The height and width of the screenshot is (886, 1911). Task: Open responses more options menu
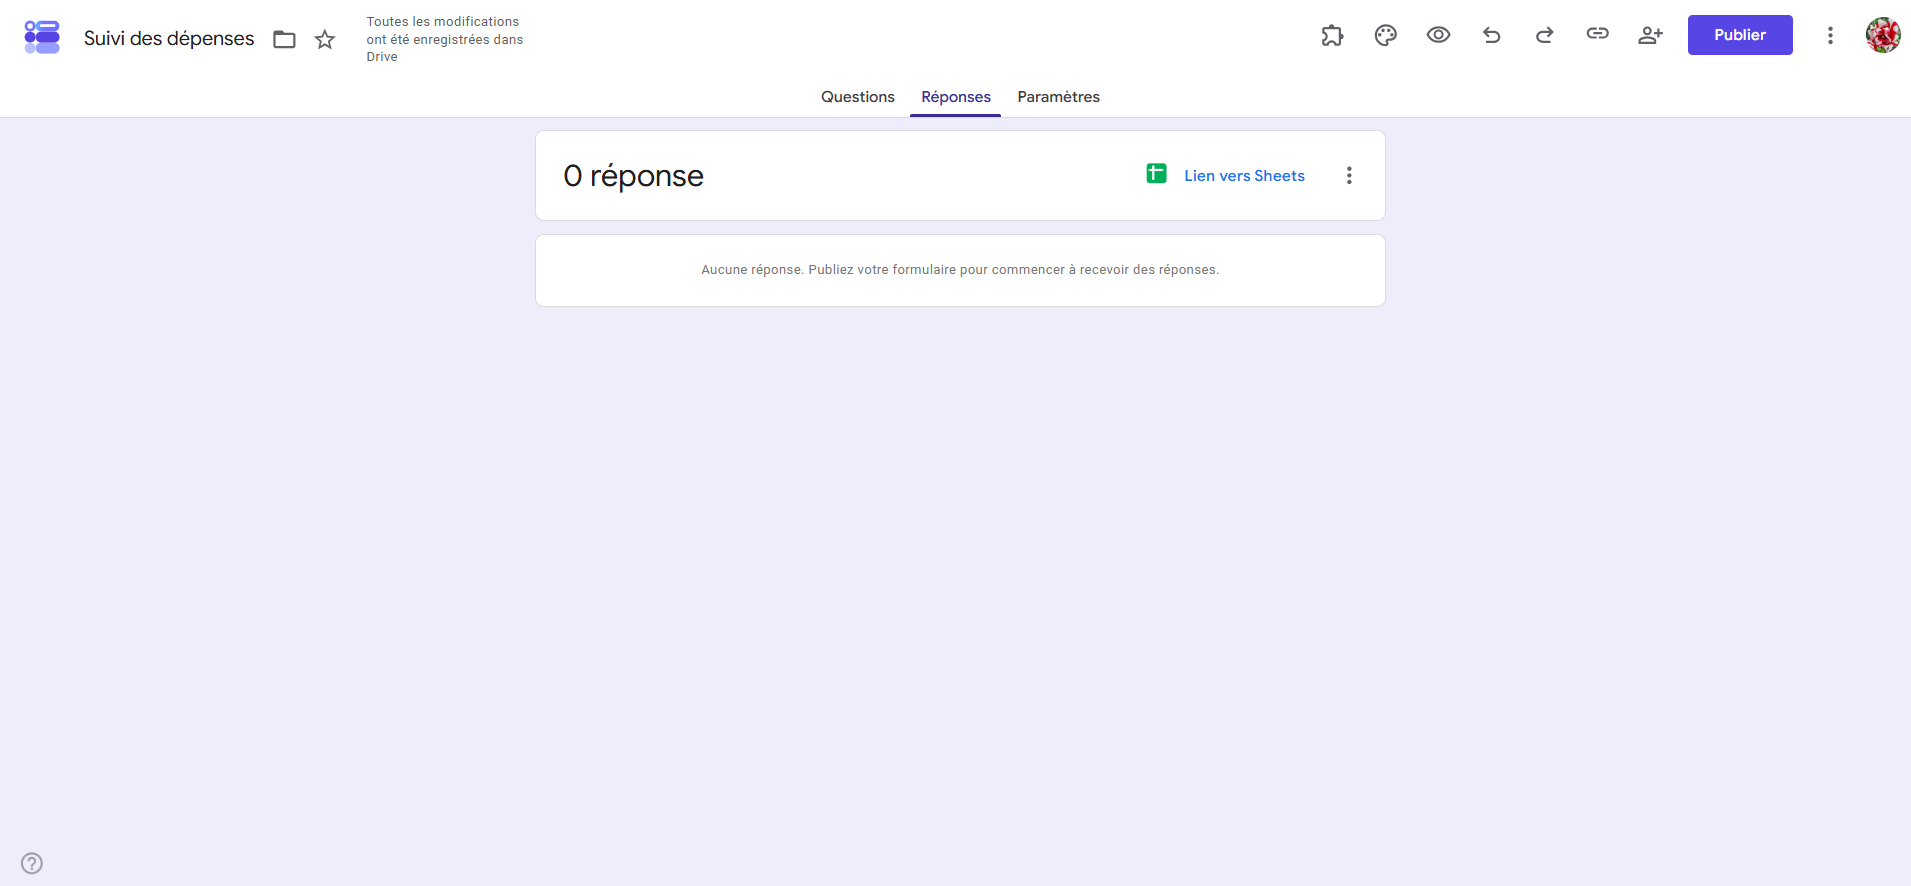click(1349, 176)
